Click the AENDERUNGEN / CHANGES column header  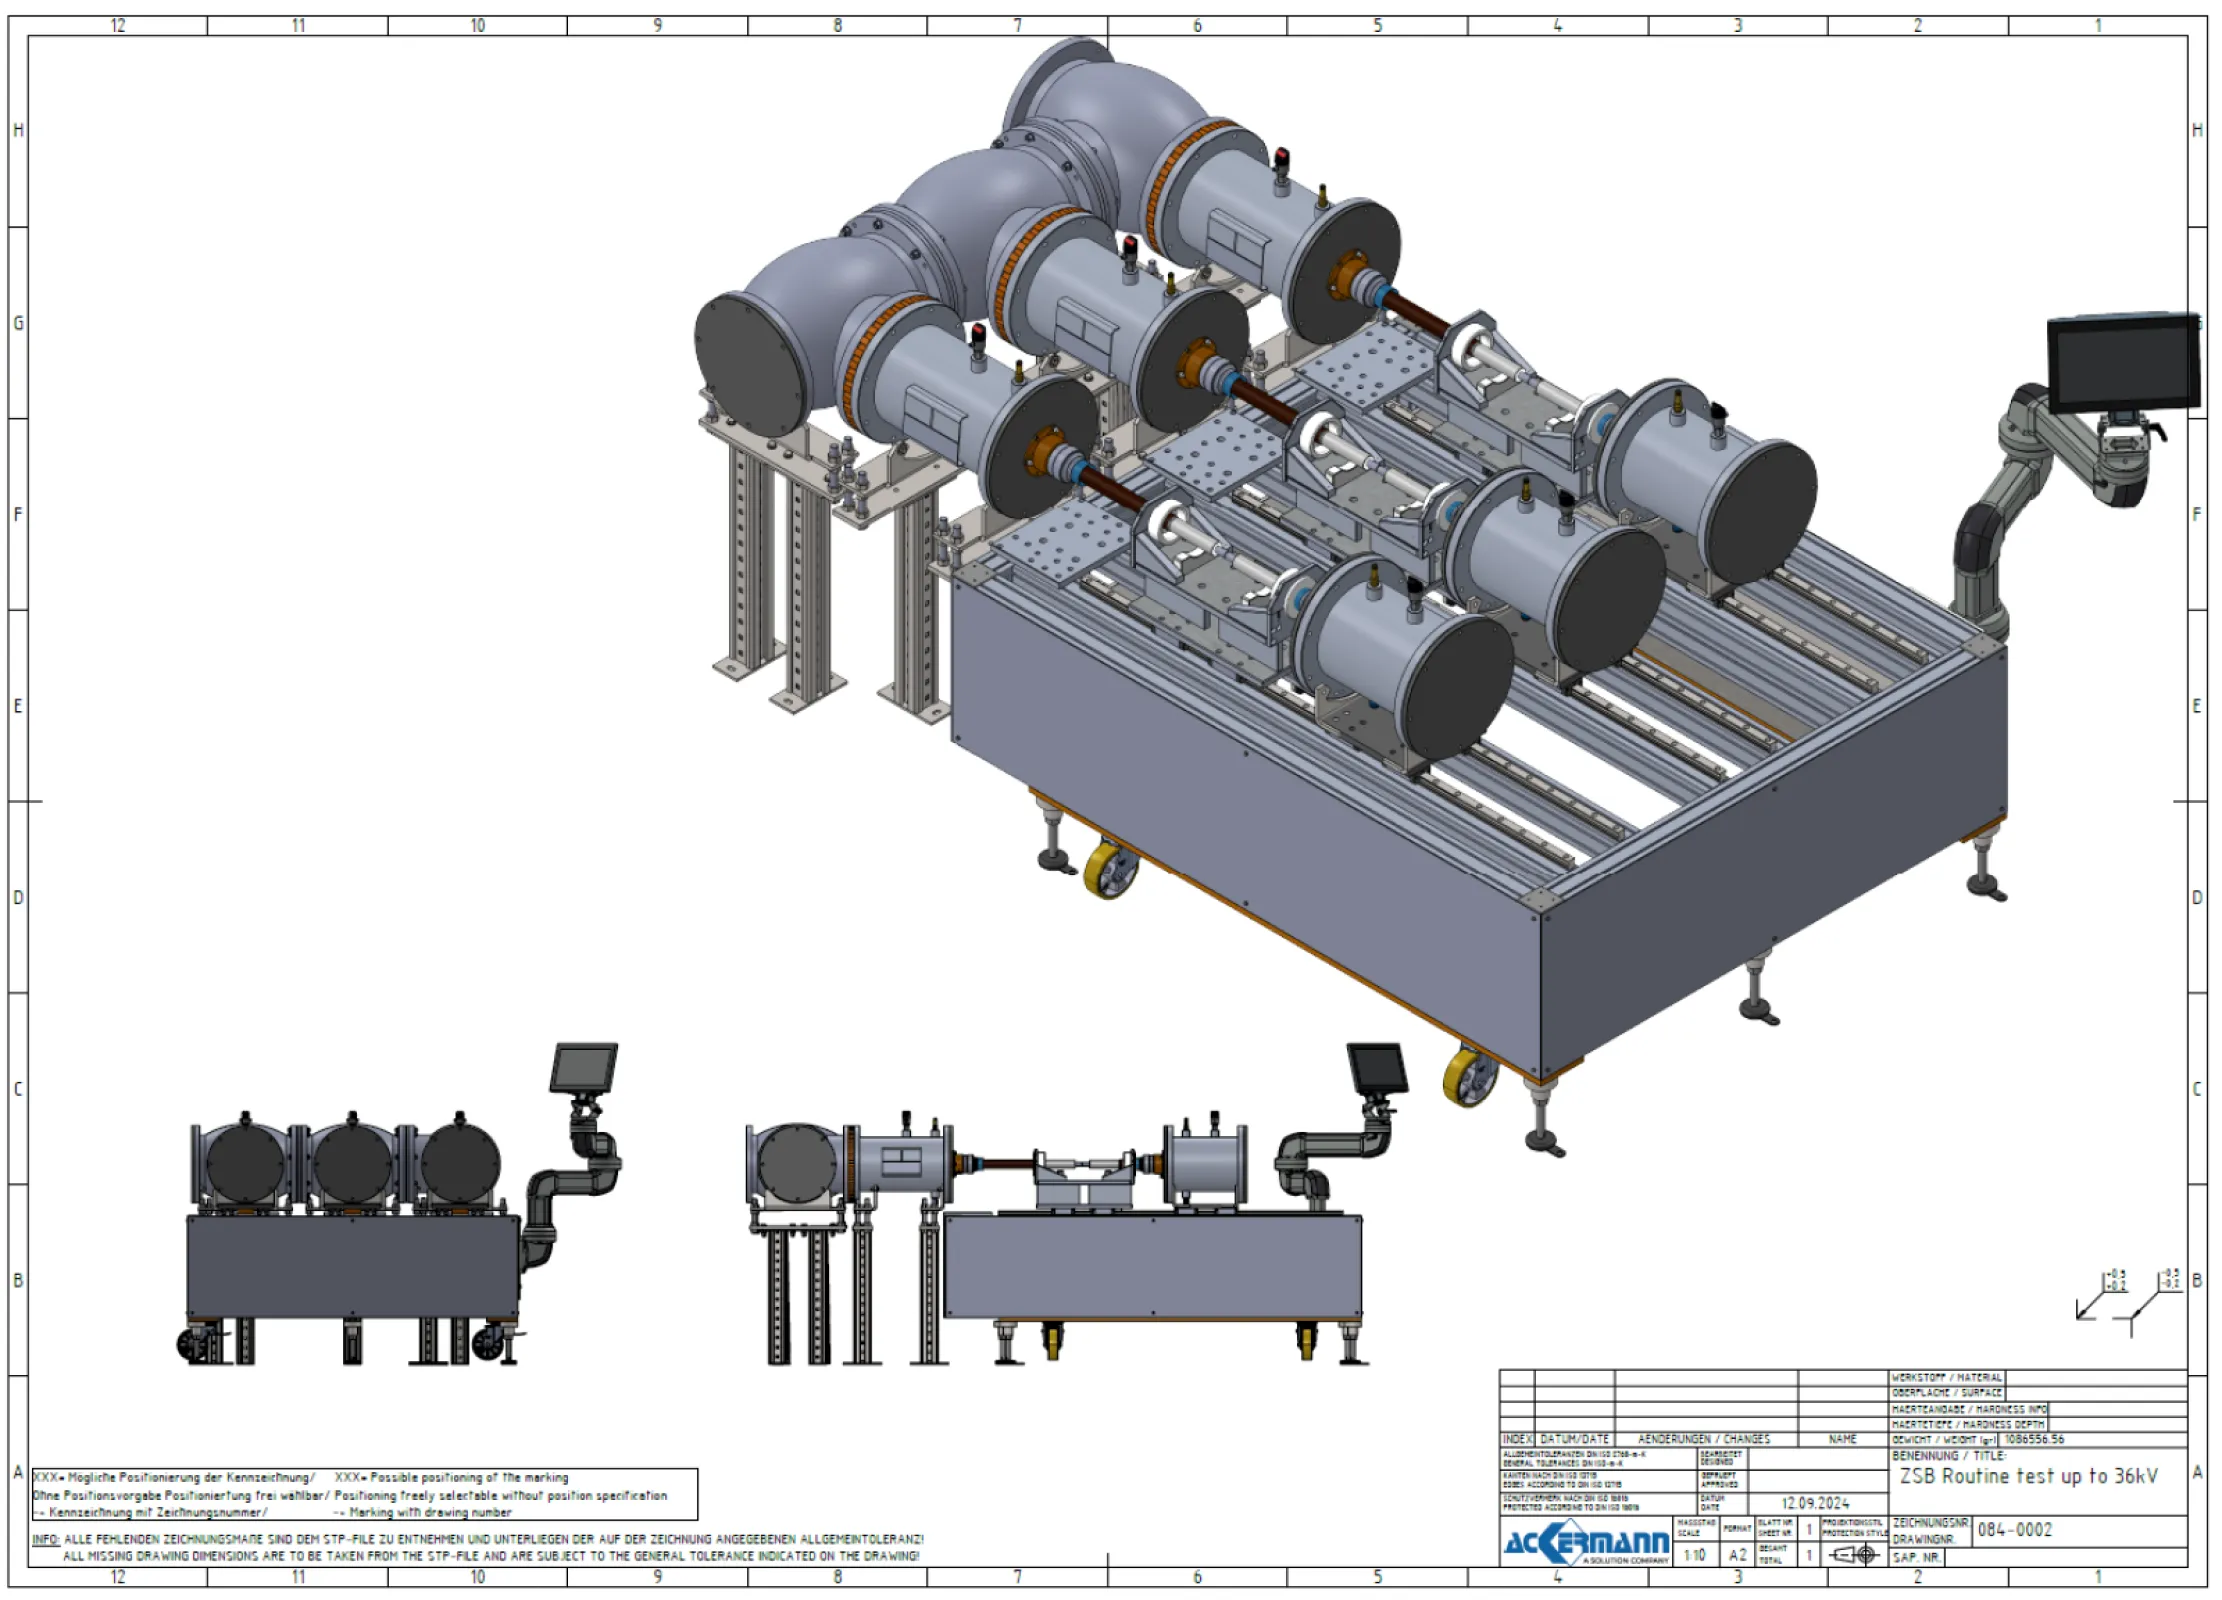1704,1439
